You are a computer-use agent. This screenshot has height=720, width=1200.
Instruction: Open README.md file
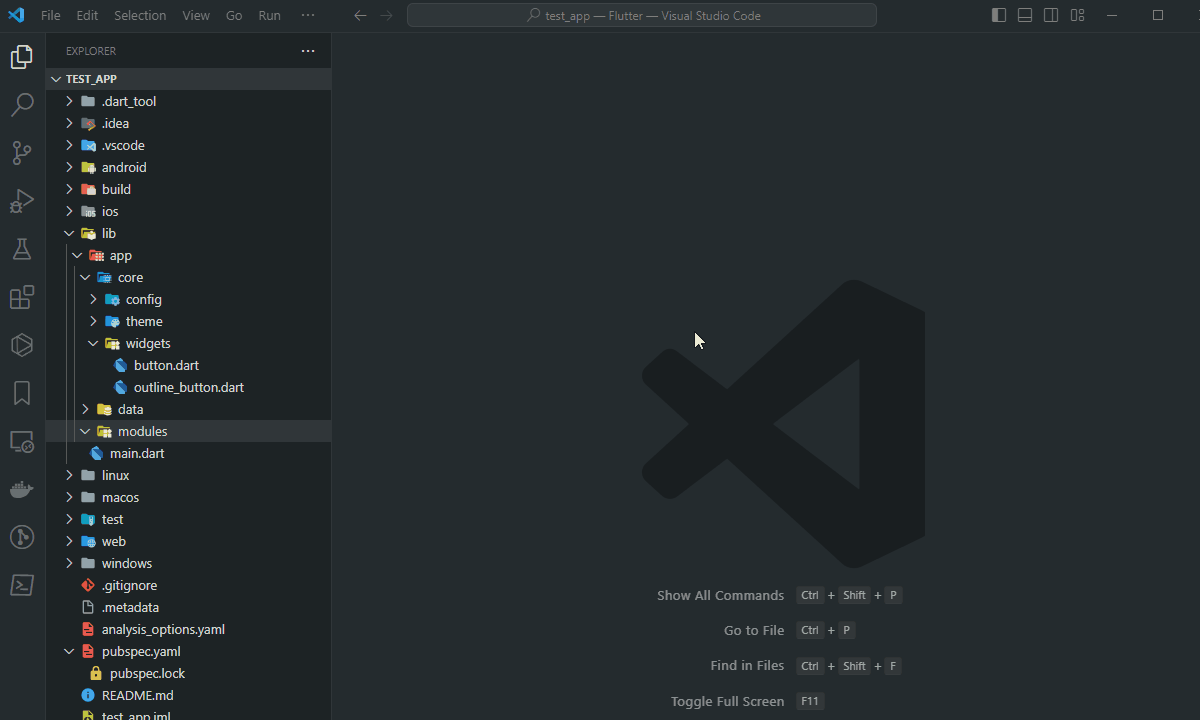(189, 695)
